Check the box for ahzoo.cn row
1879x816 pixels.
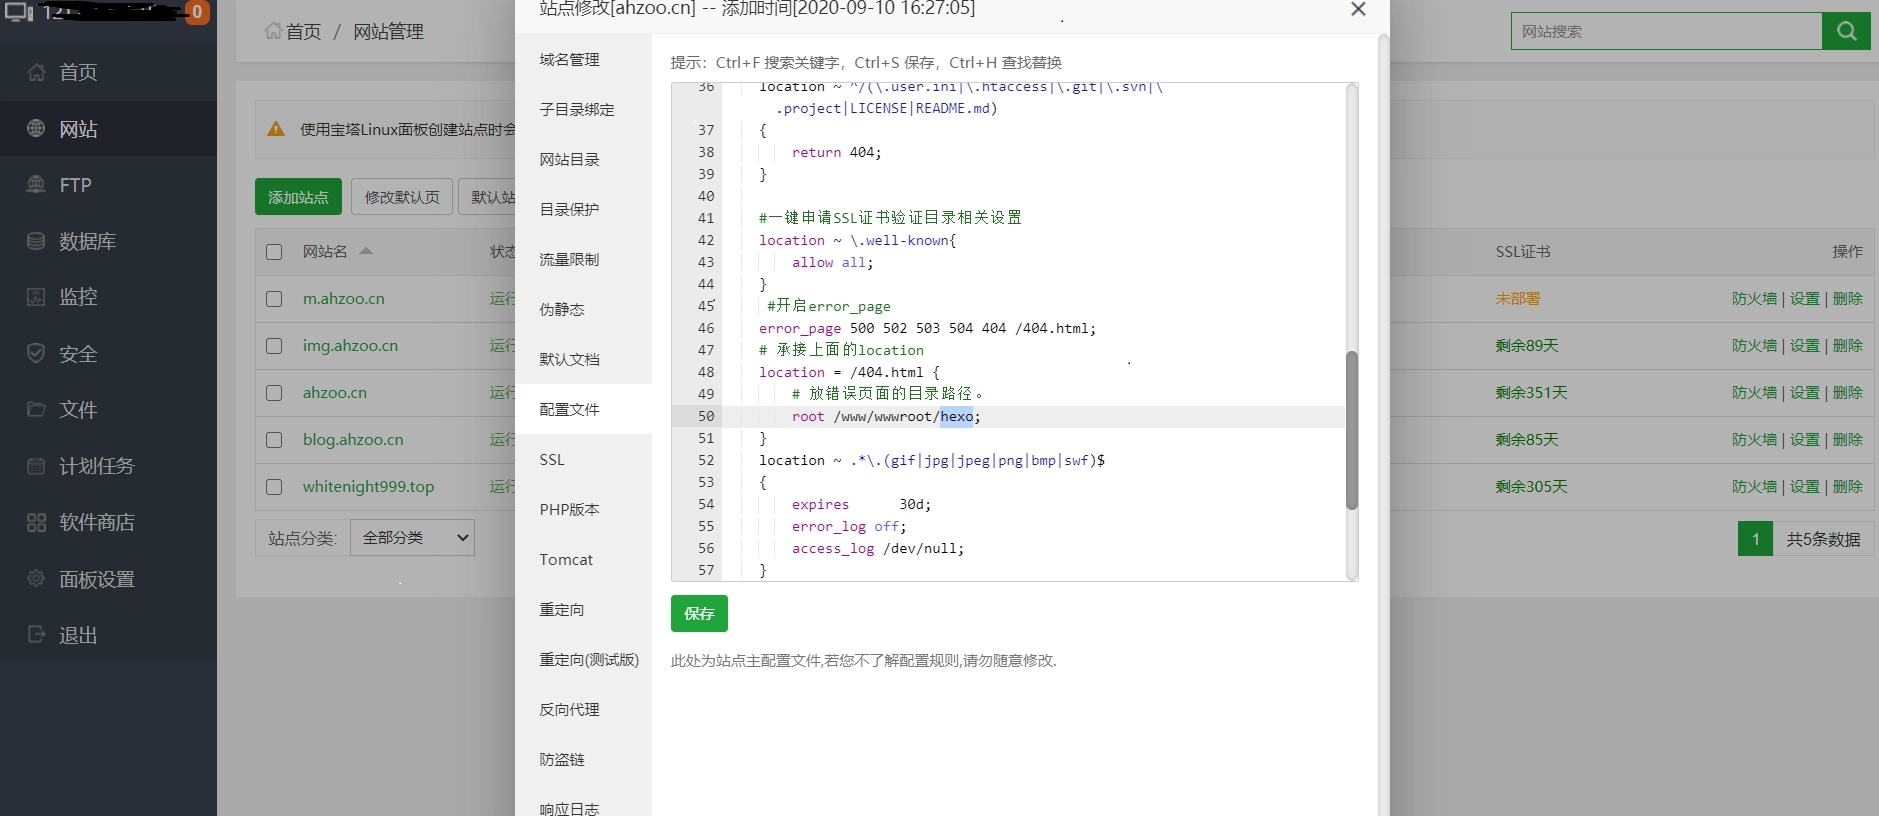click(x=274, y=393)
